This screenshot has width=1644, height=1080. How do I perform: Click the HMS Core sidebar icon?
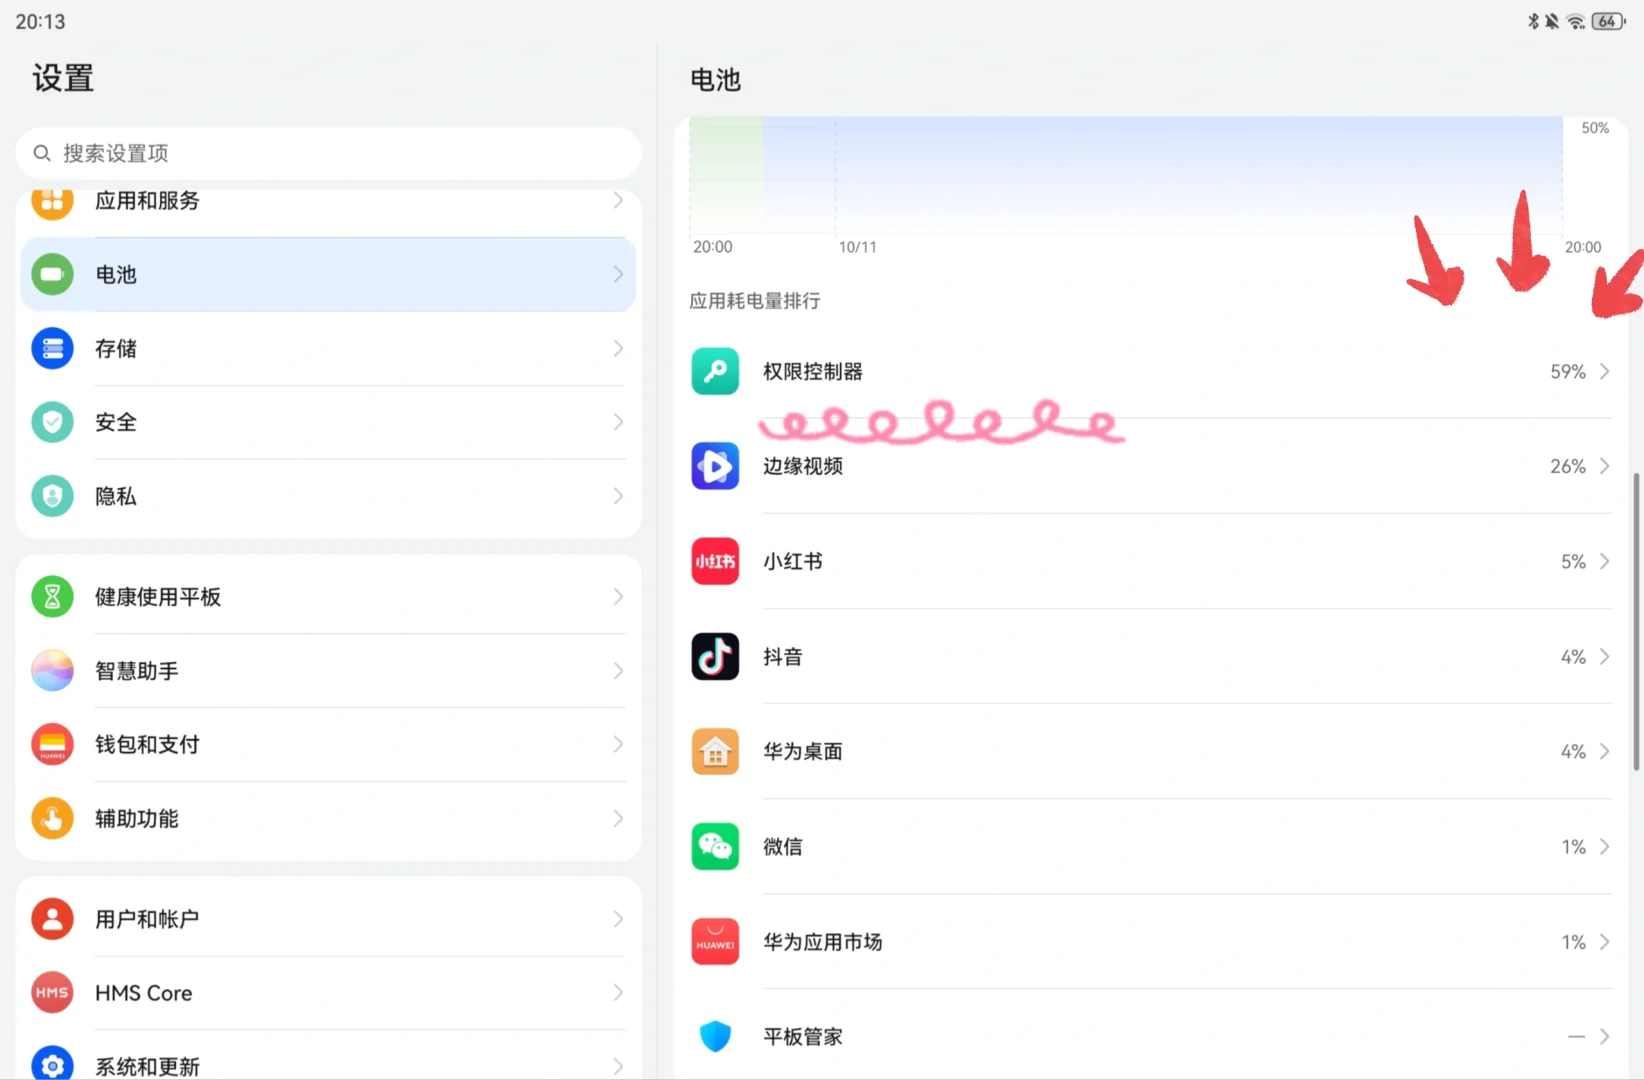click(x=52, y=992)
